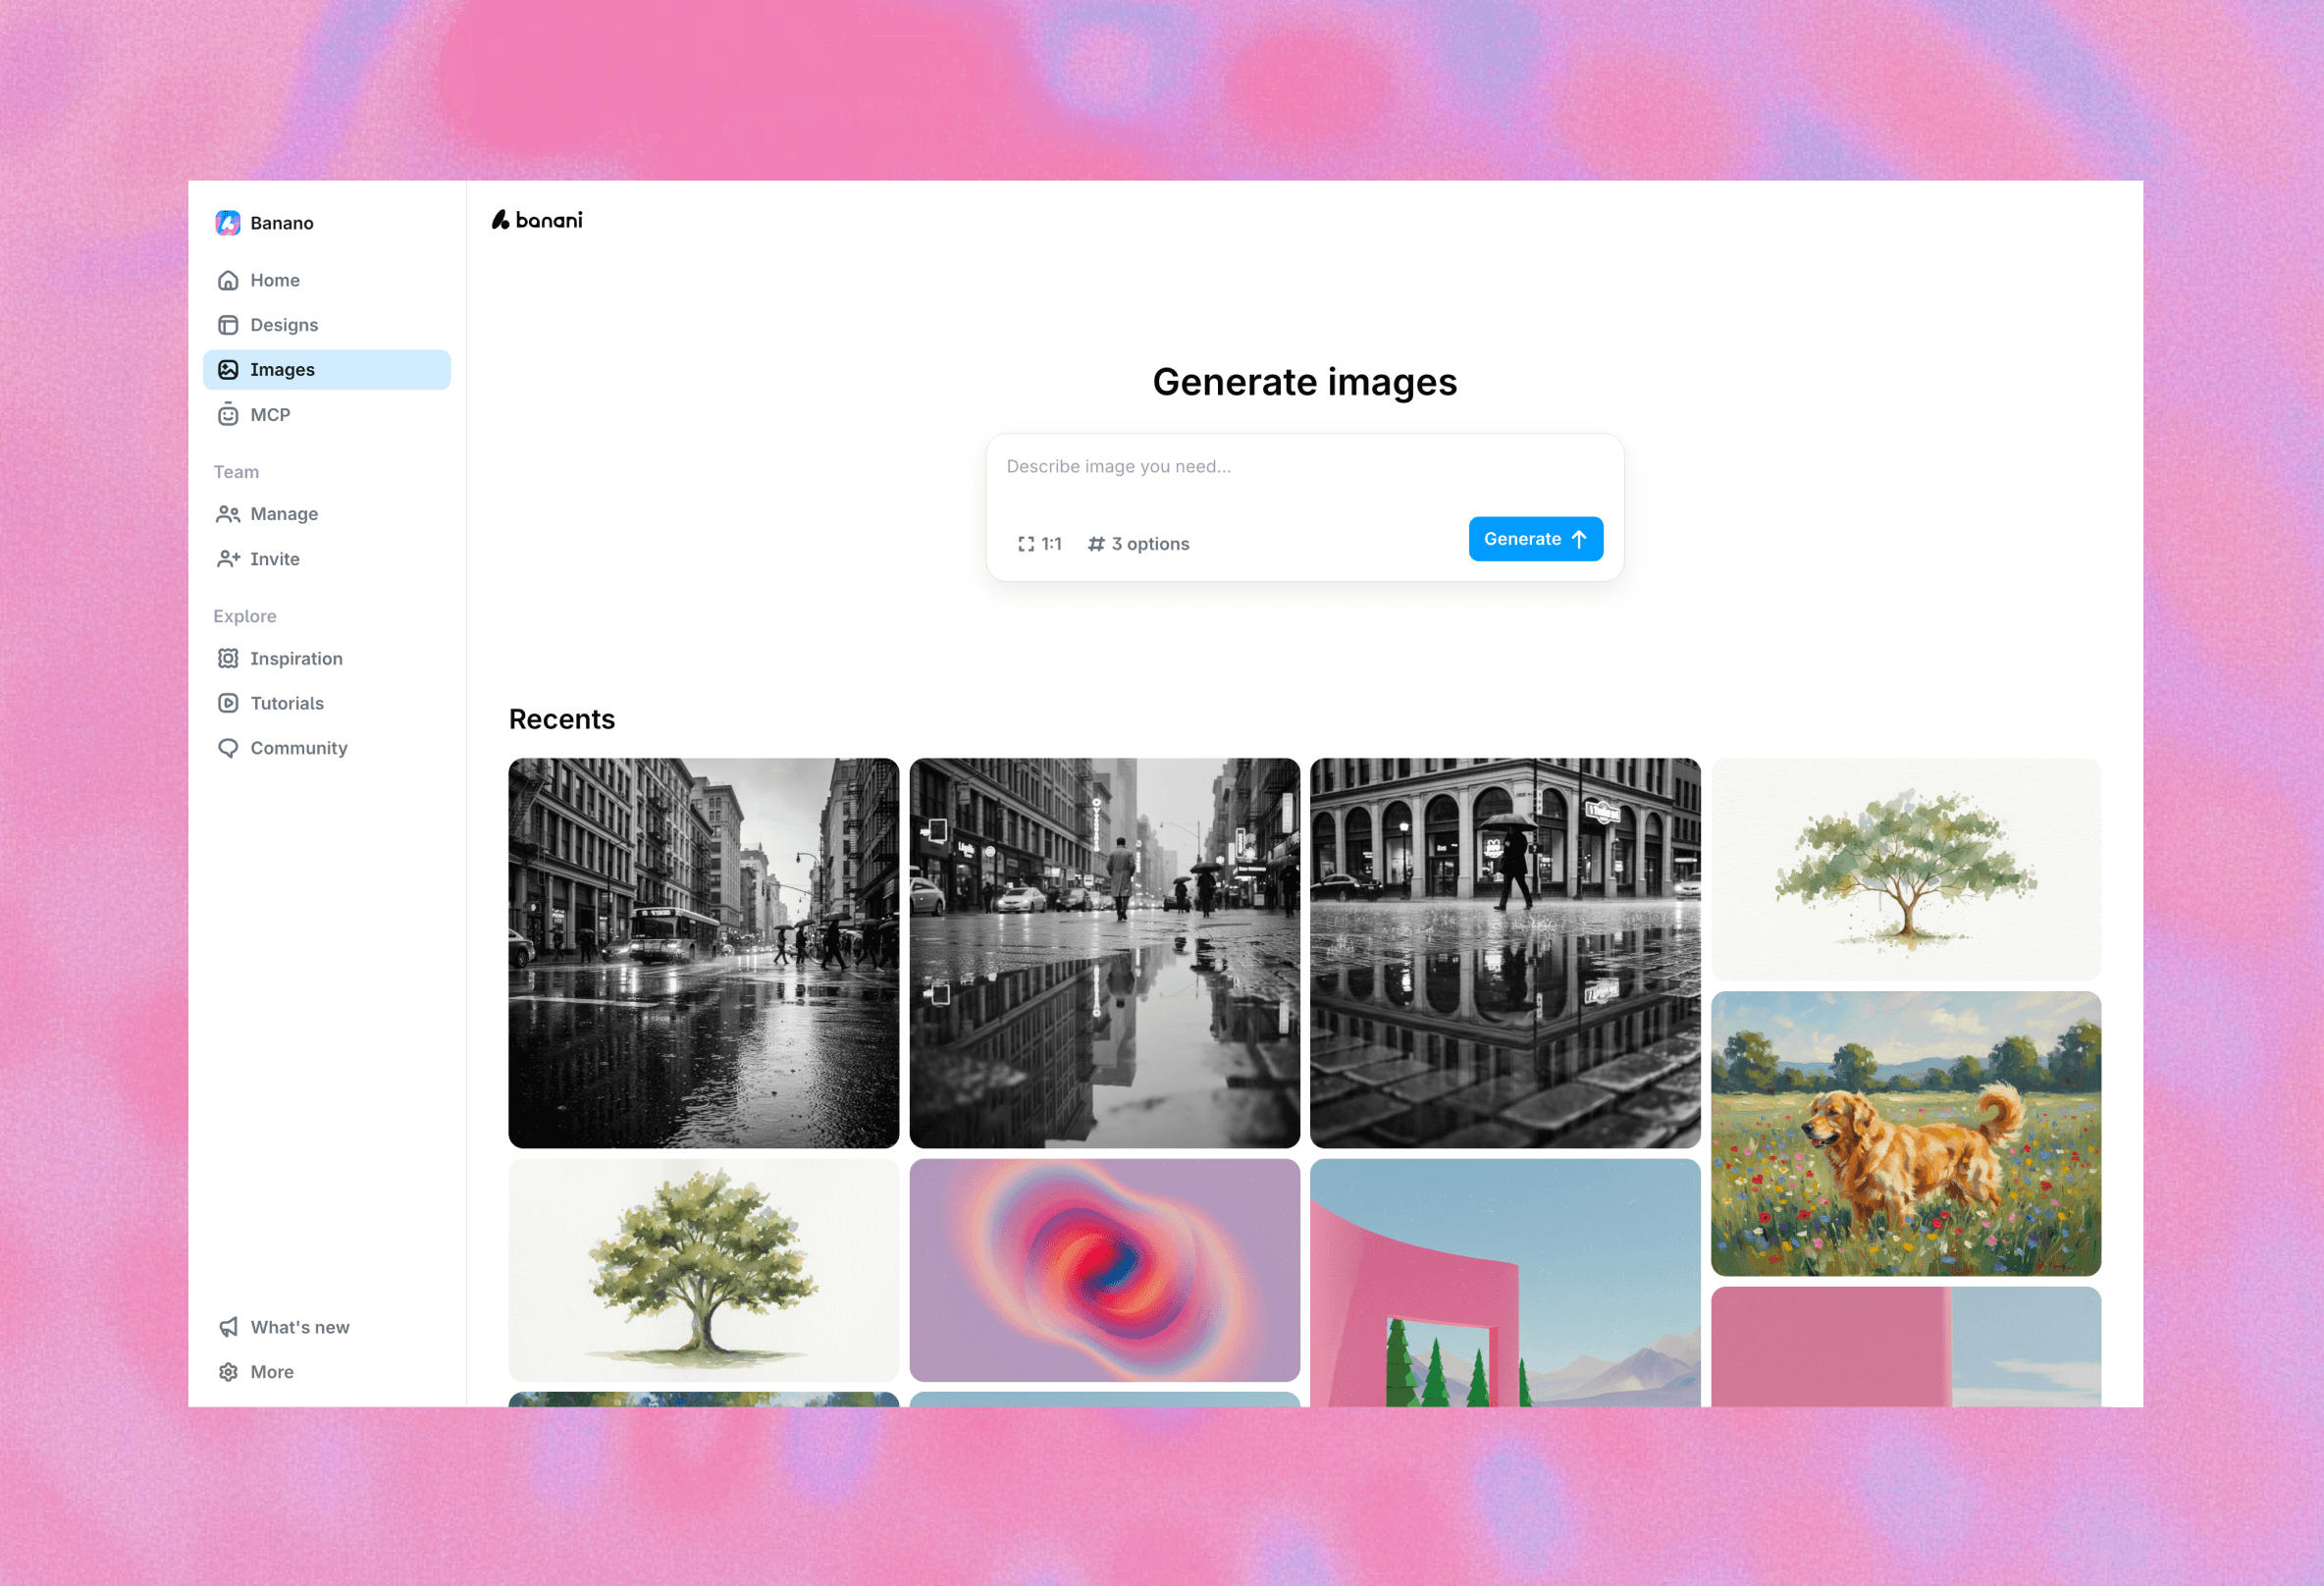Click the What's new megaphone icon

pyautogui.click(x=228, y=1327)
